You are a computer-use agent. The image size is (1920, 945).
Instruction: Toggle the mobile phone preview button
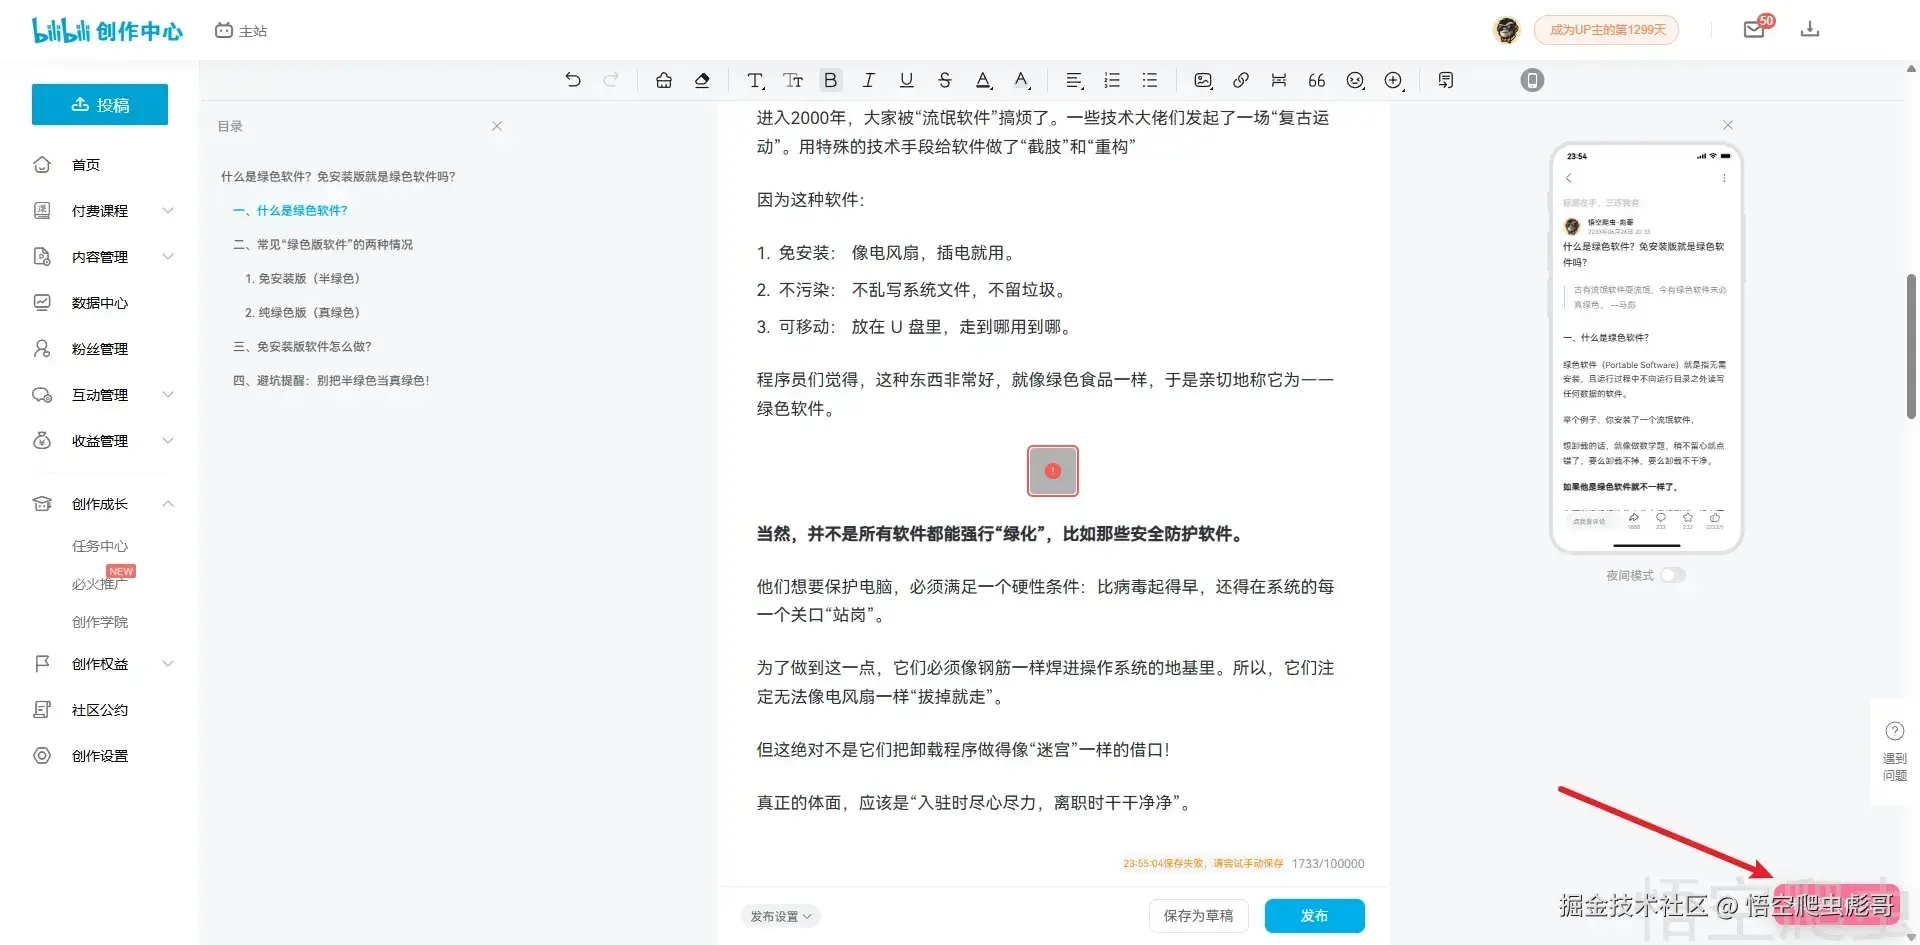coord(1532,80)
